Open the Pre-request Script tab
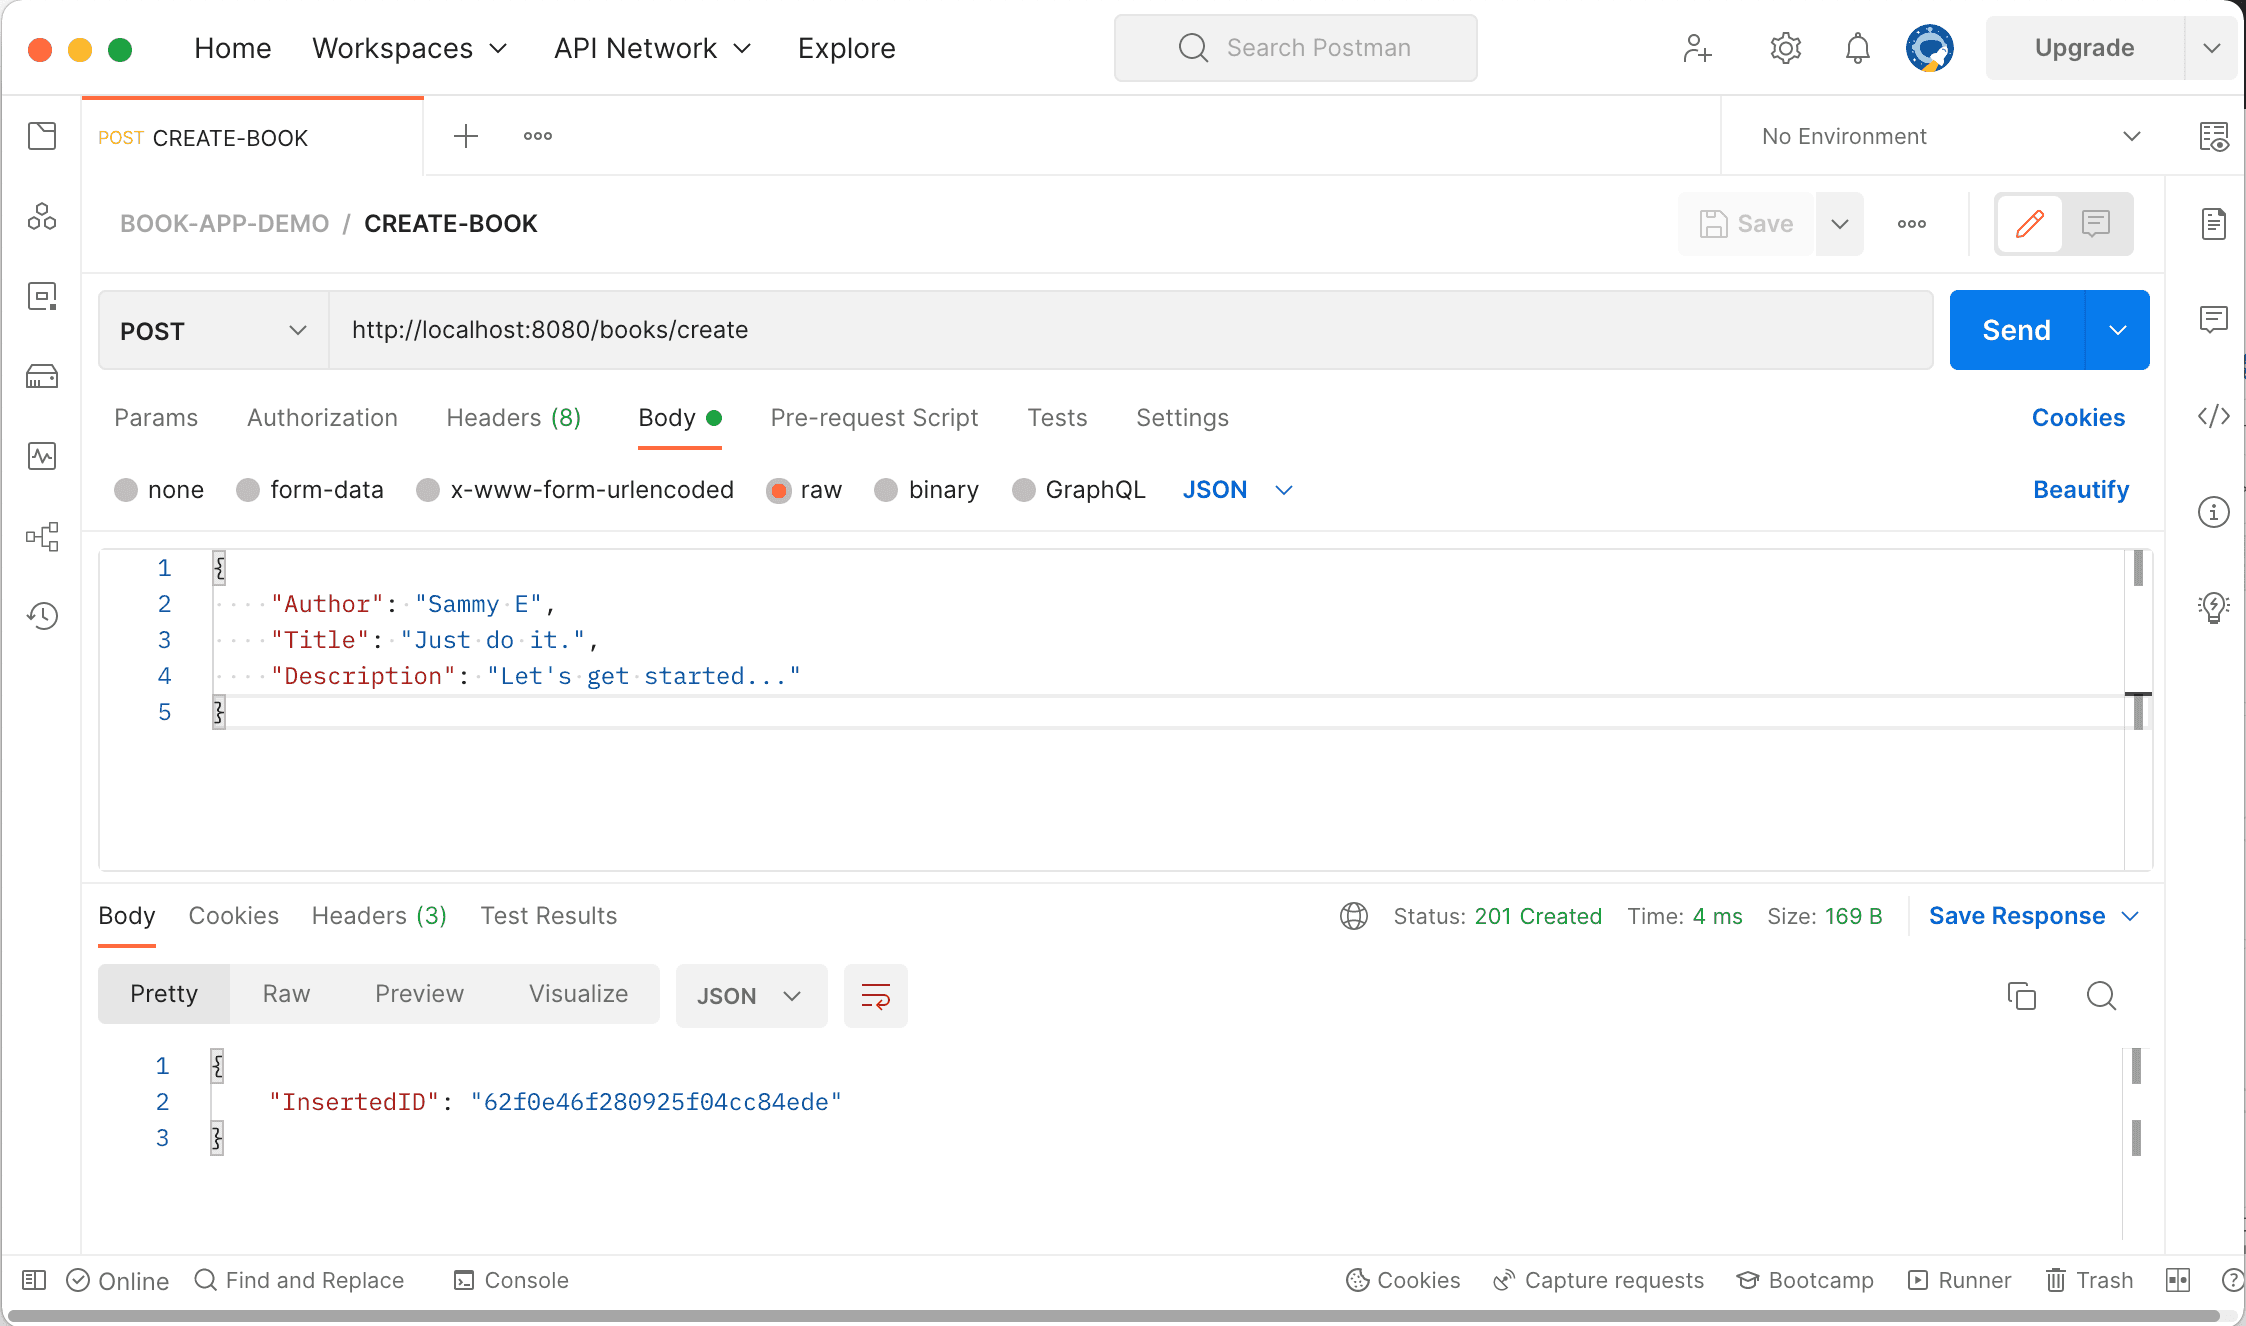2246x1326 pixels. 874,418
